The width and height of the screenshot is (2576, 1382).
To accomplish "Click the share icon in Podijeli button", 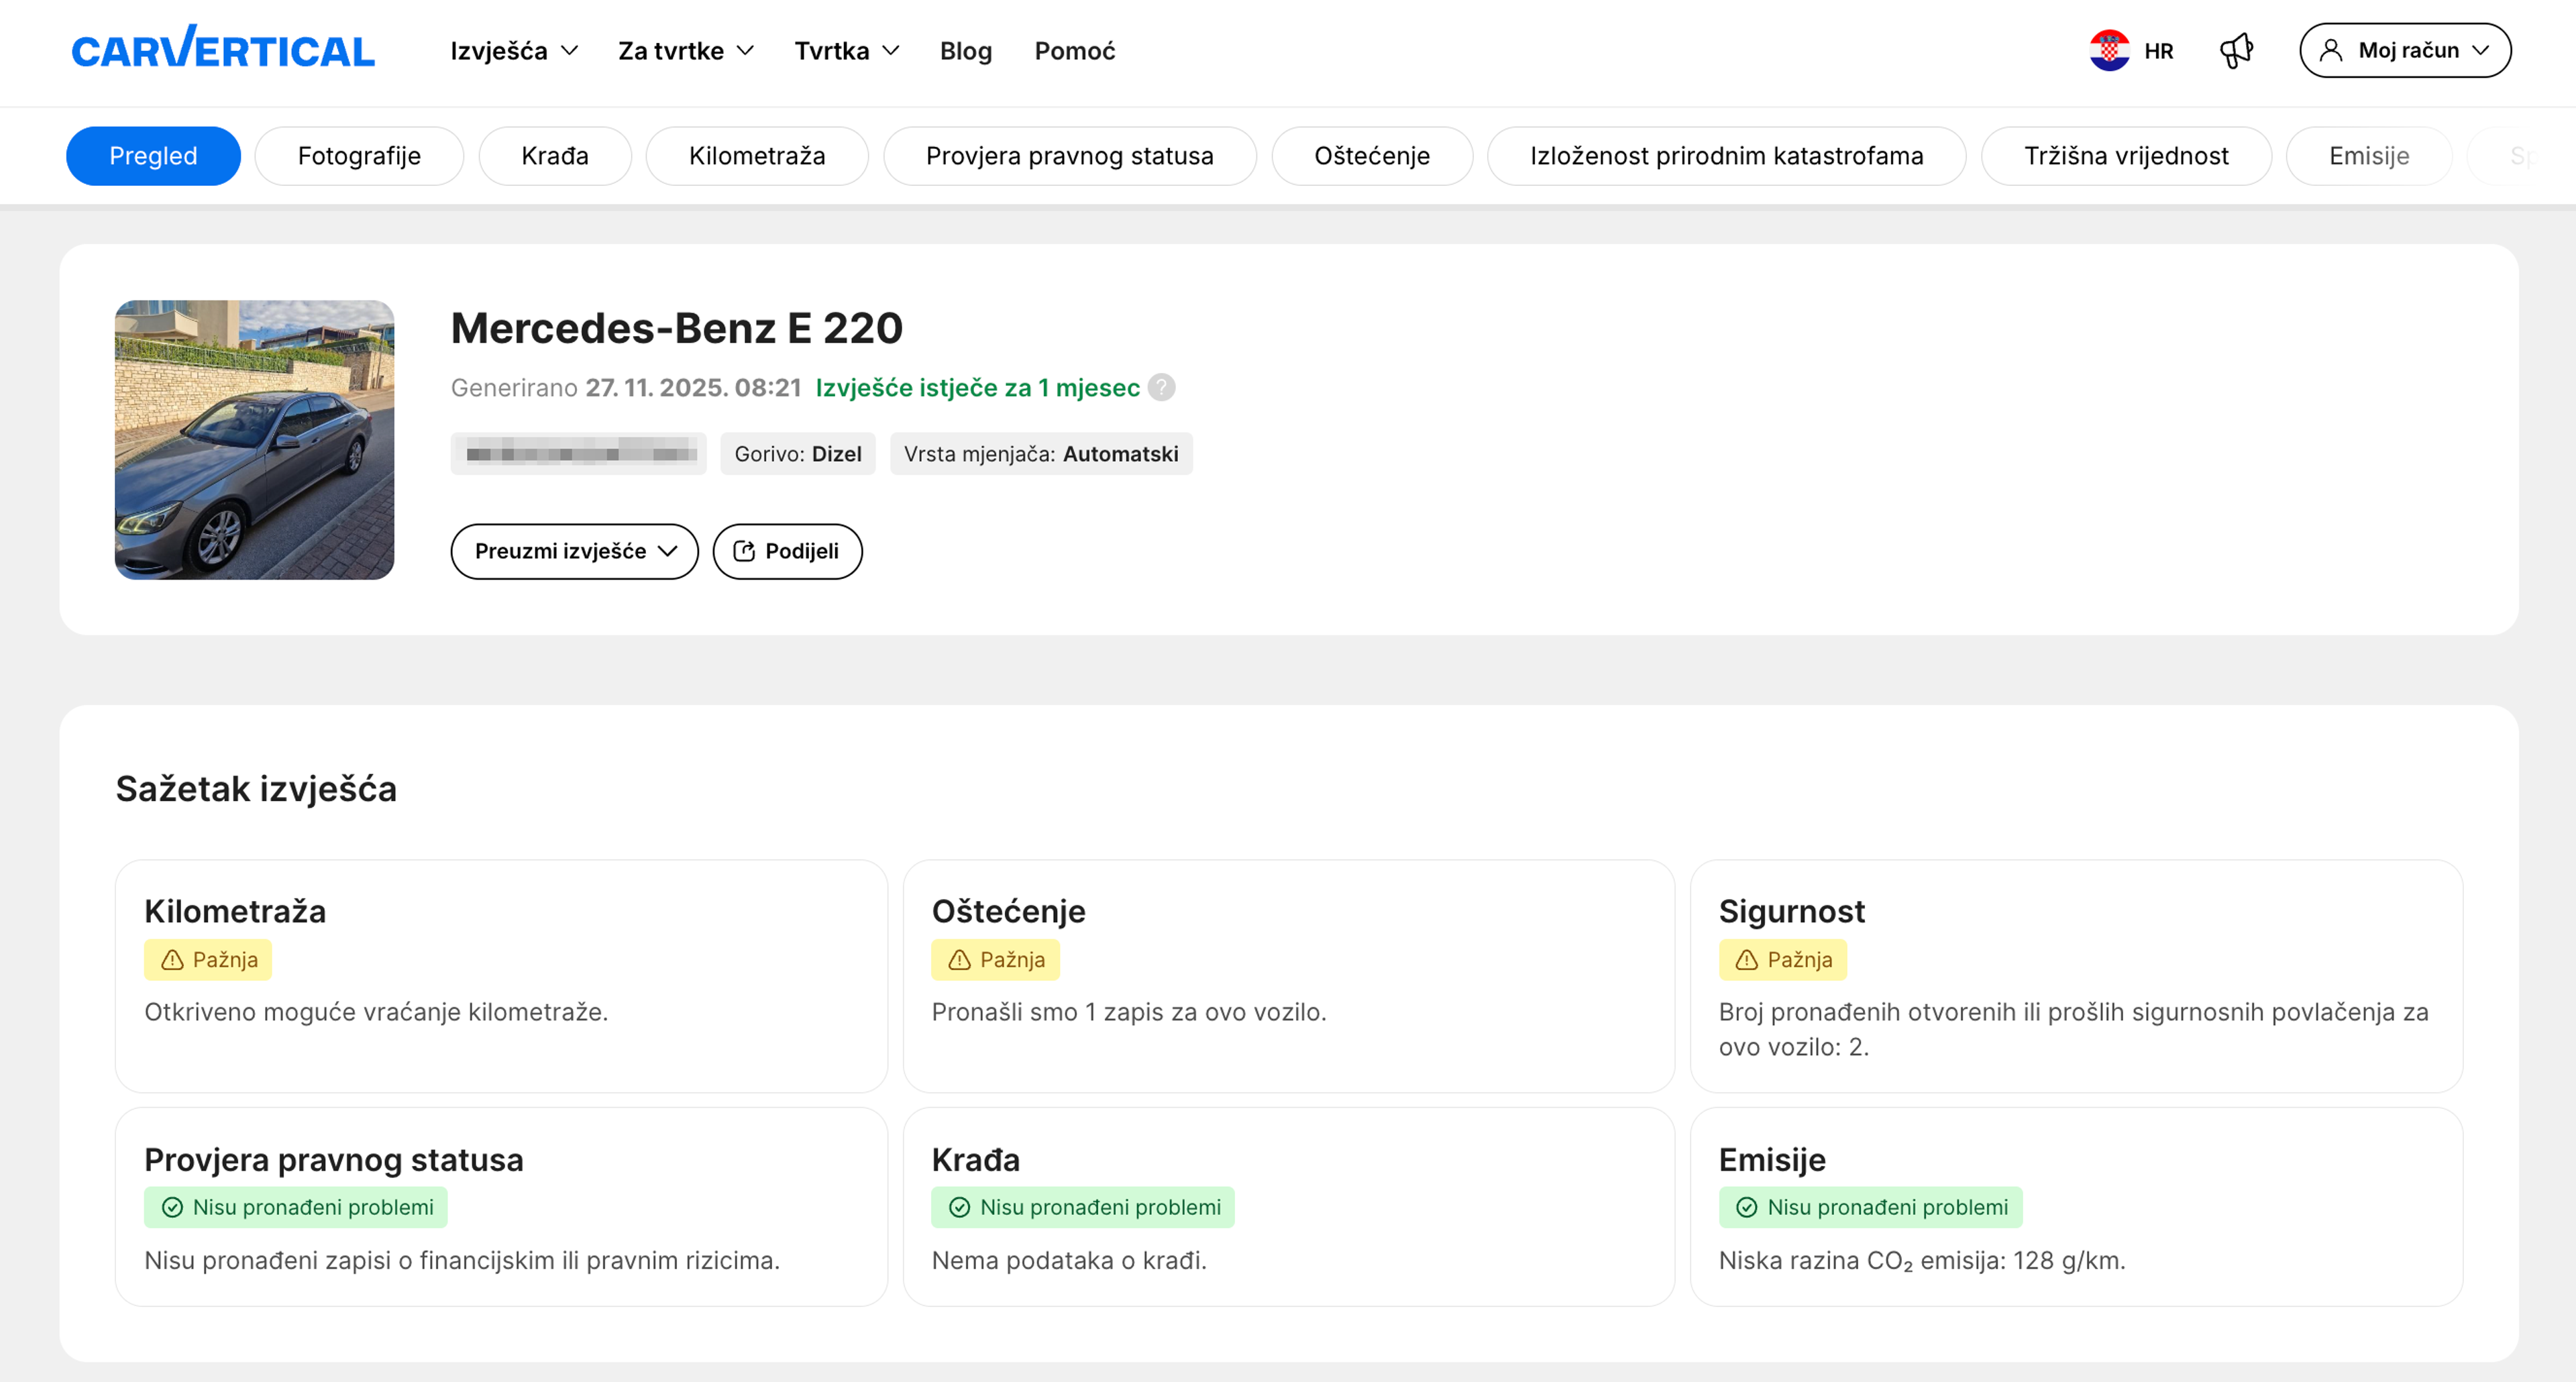I will click(744, 551).
